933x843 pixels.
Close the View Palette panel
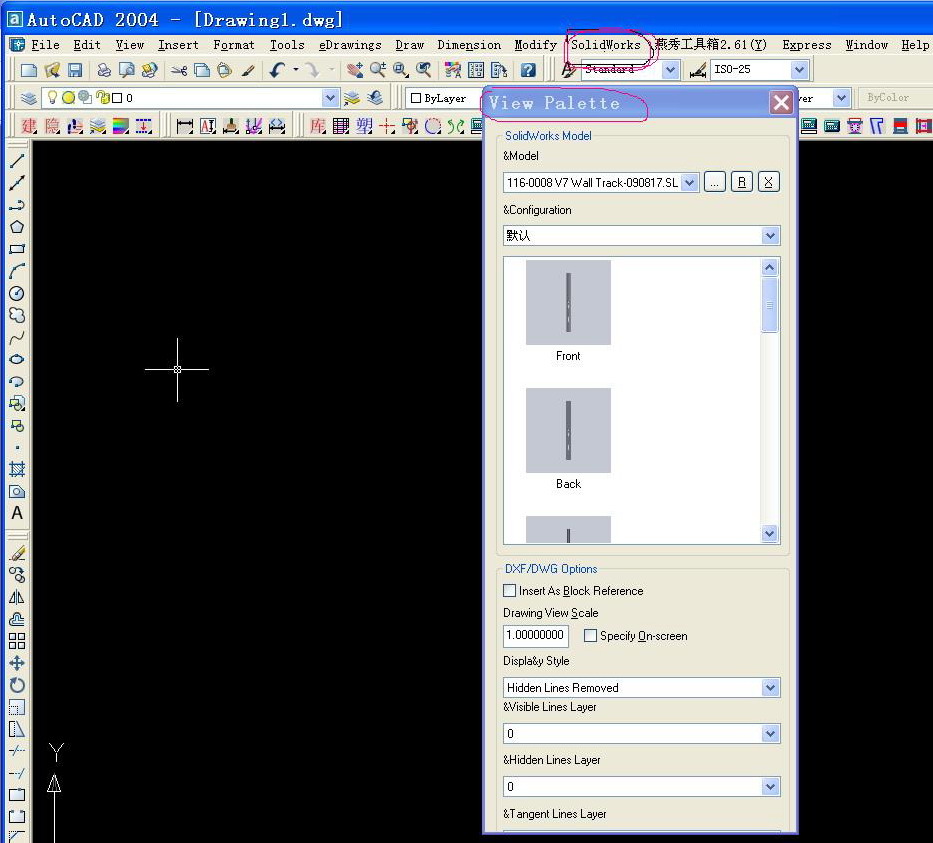pos(781,103)
